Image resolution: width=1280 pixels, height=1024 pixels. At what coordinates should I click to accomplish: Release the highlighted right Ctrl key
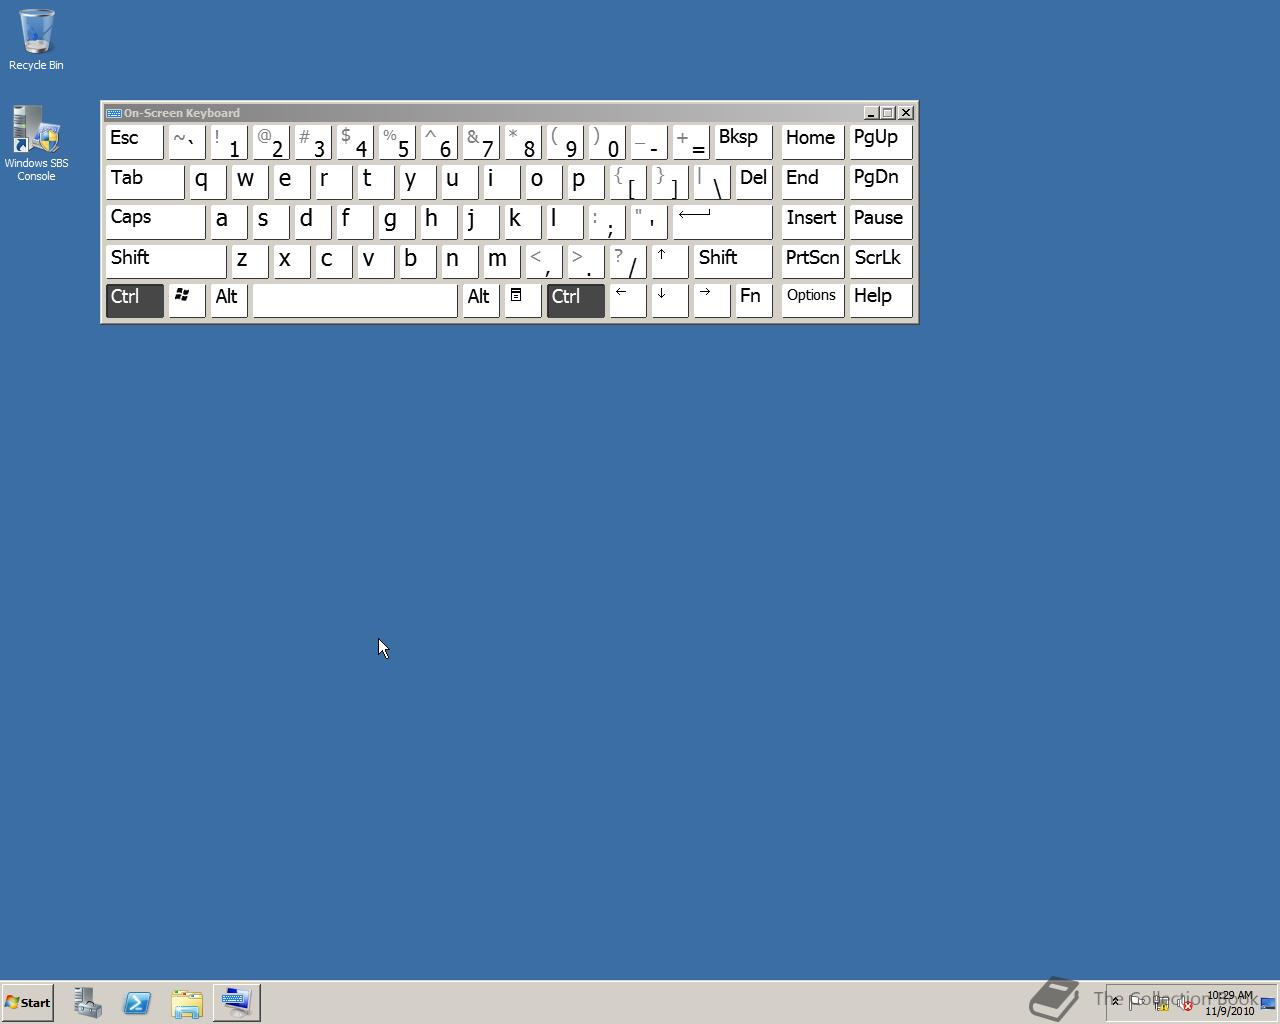coord(576,299)
